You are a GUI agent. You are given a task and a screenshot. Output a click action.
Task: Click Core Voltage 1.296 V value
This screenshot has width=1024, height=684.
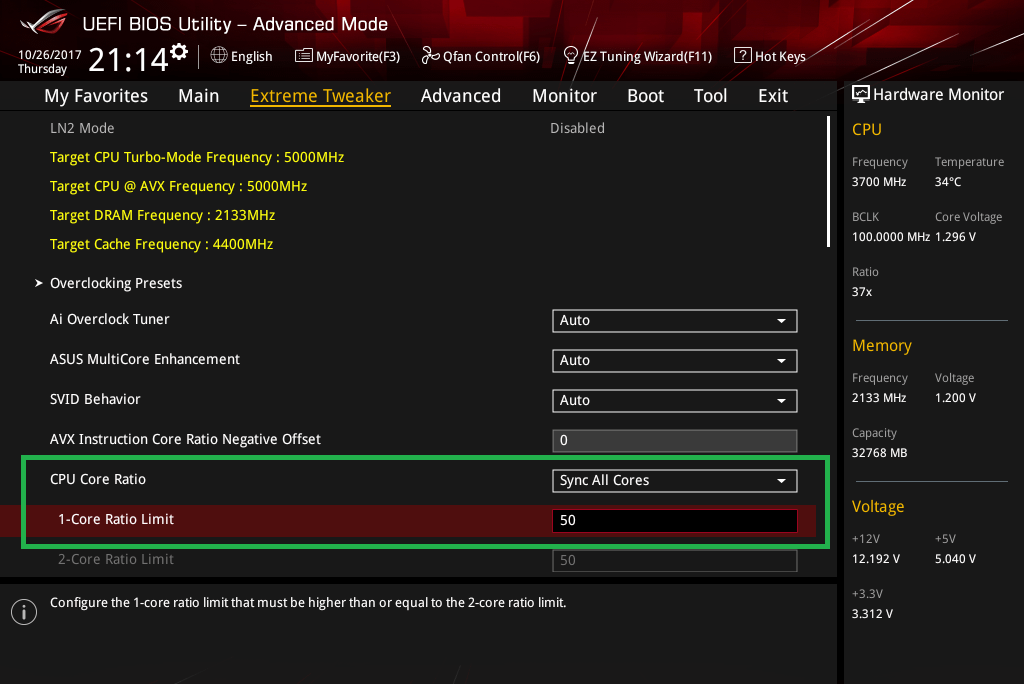[x=955, y=237]
